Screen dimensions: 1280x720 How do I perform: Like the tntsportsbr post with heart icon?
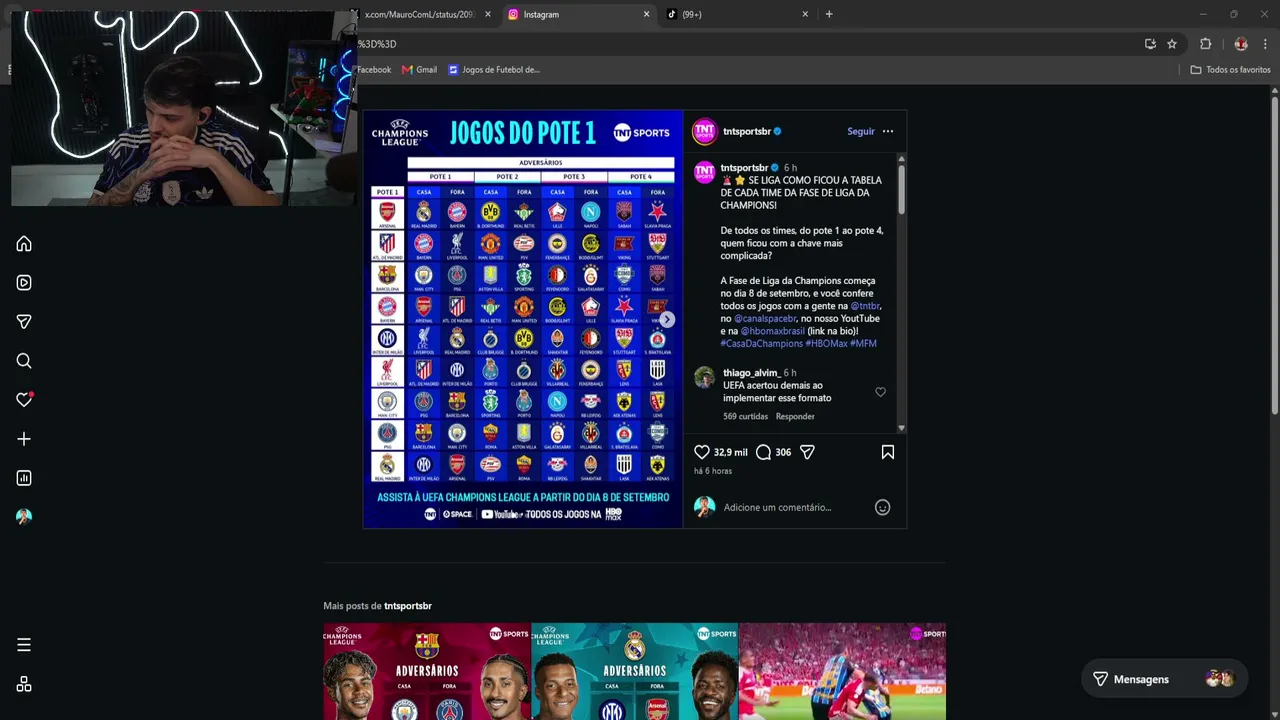point(702,452)
